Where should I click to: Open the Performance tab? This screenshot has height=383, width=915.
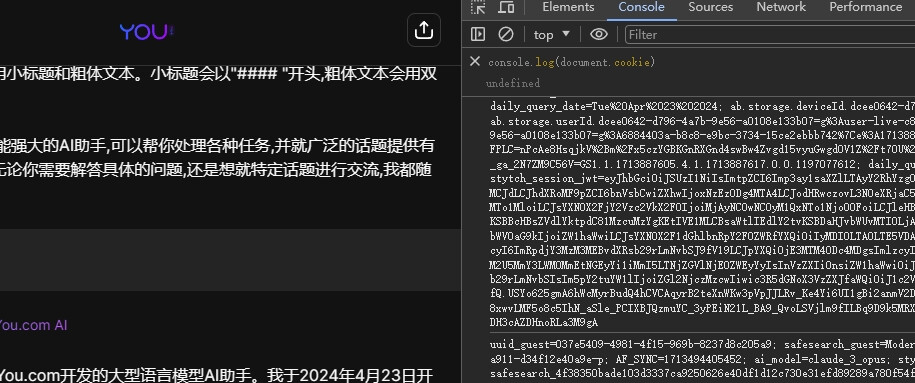[x=865, y=7]
